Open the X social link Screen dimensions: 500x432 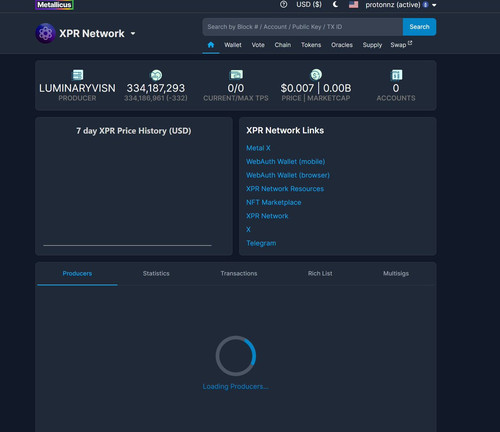tap(248, 230)
